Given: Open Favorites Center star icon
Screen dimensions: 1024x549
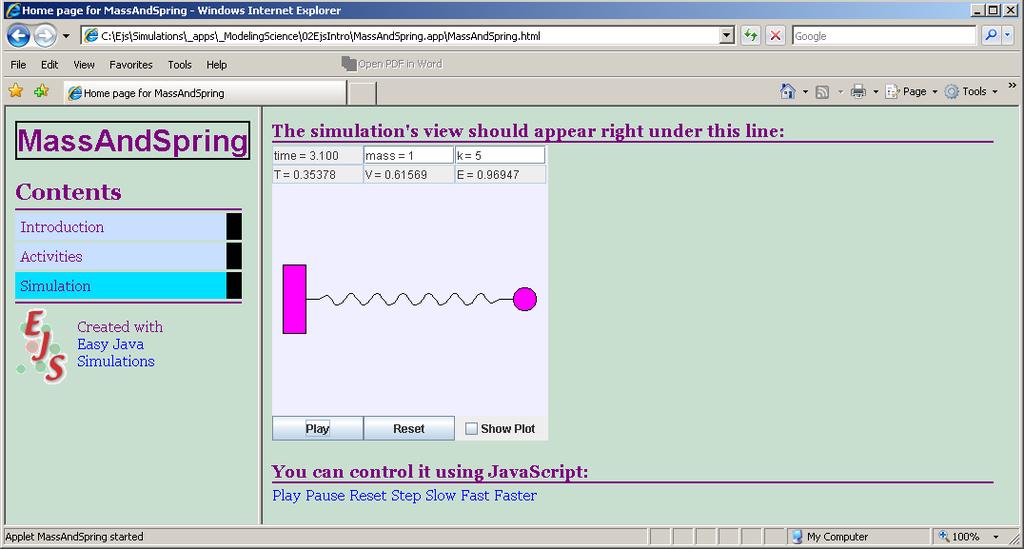Looking at the screenshot, I should (x=16, y=91).
